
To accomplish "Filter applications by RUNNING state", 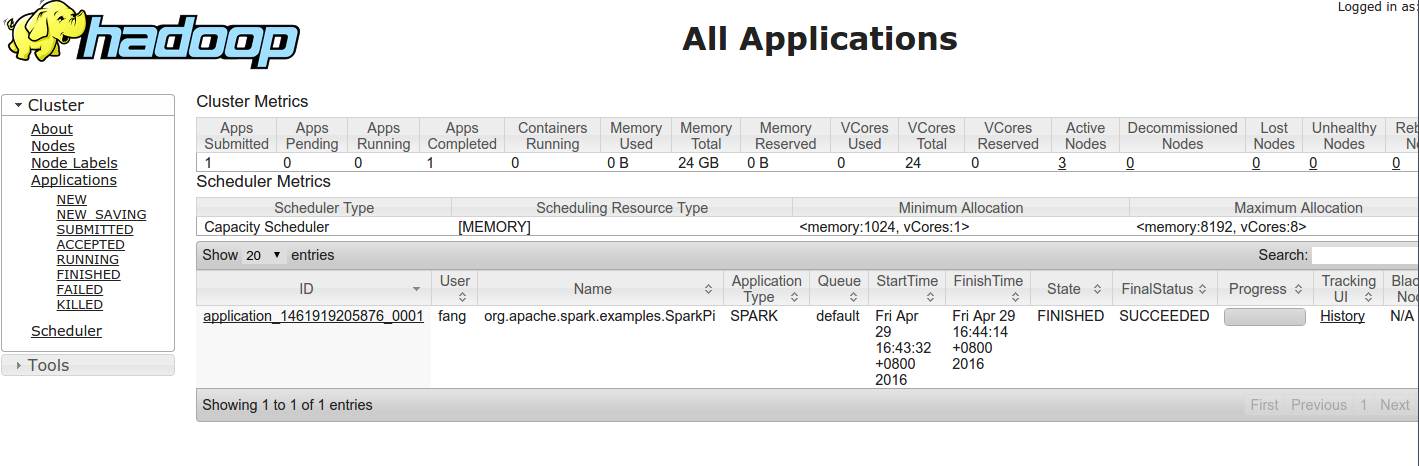I will coord(88,260).
